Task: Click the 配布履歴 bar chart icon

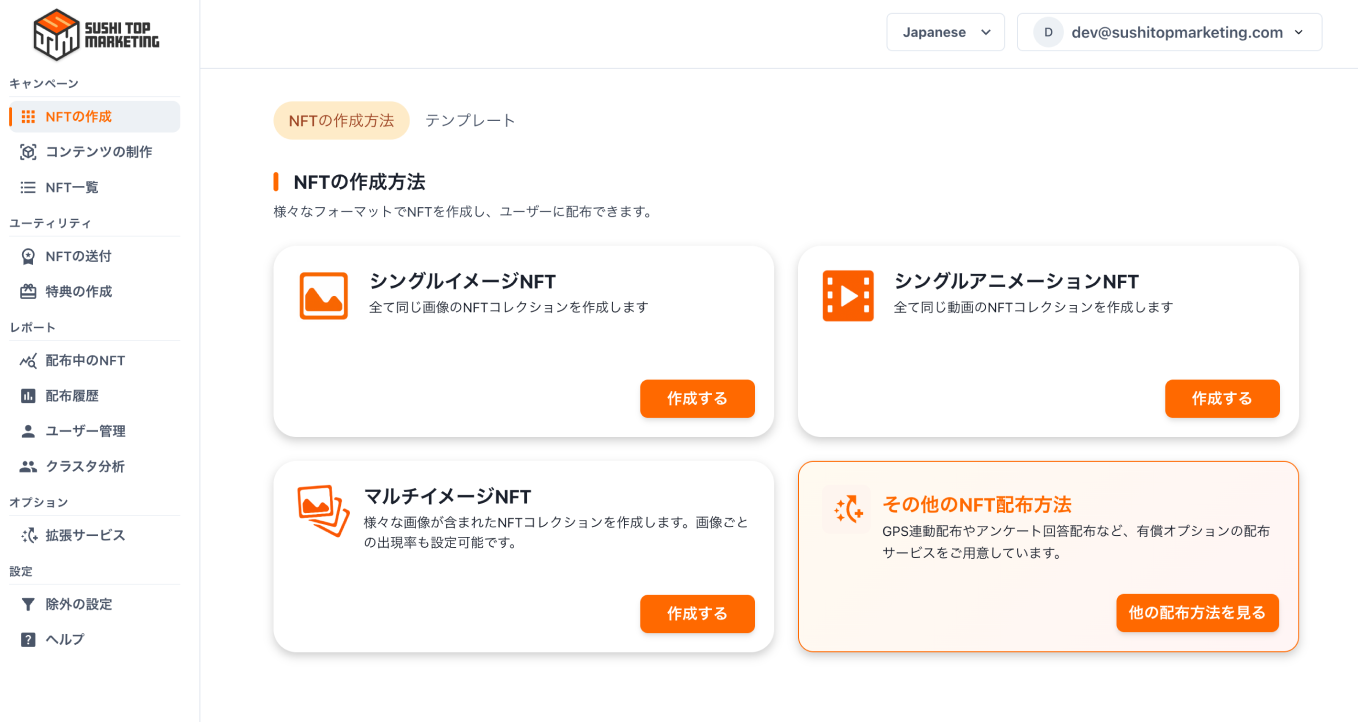Action: click(x=28, y=396)
